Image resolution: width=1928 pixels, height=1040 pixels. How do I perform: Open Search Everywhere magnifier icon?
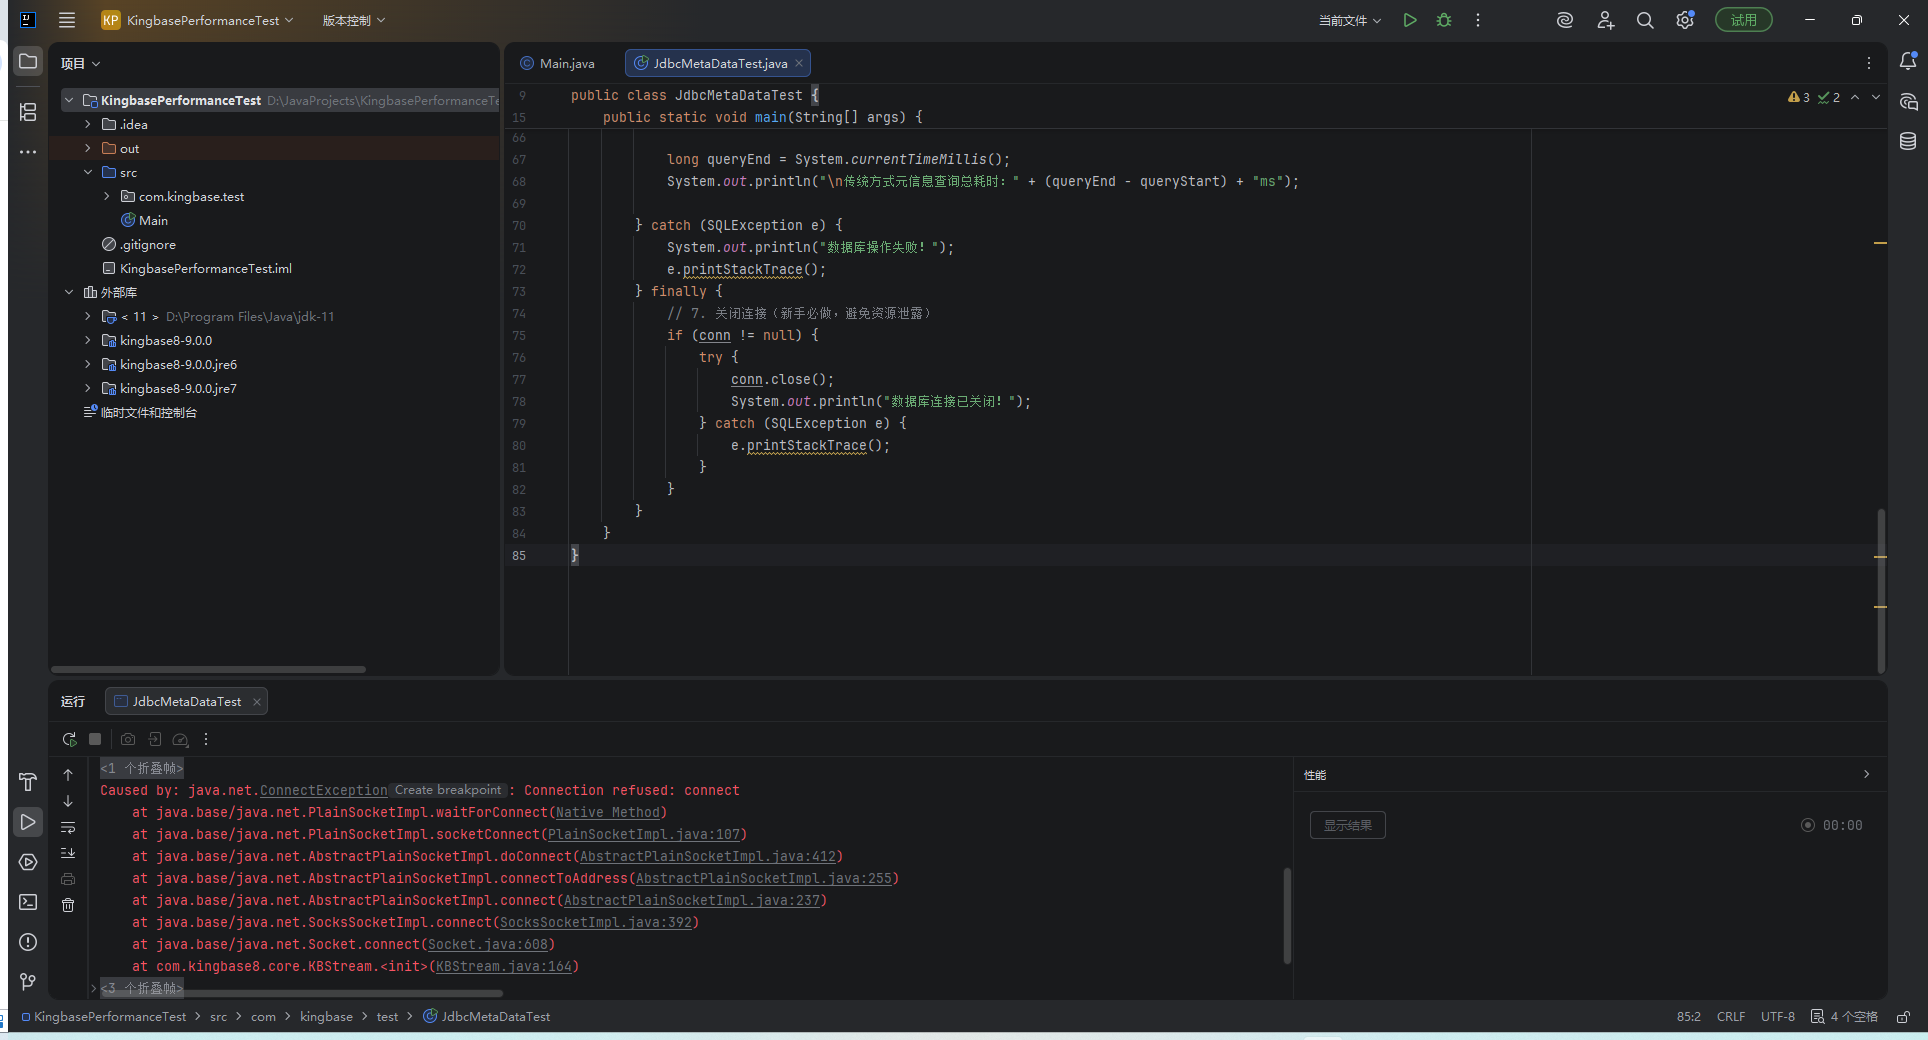tap(1645, 20)
